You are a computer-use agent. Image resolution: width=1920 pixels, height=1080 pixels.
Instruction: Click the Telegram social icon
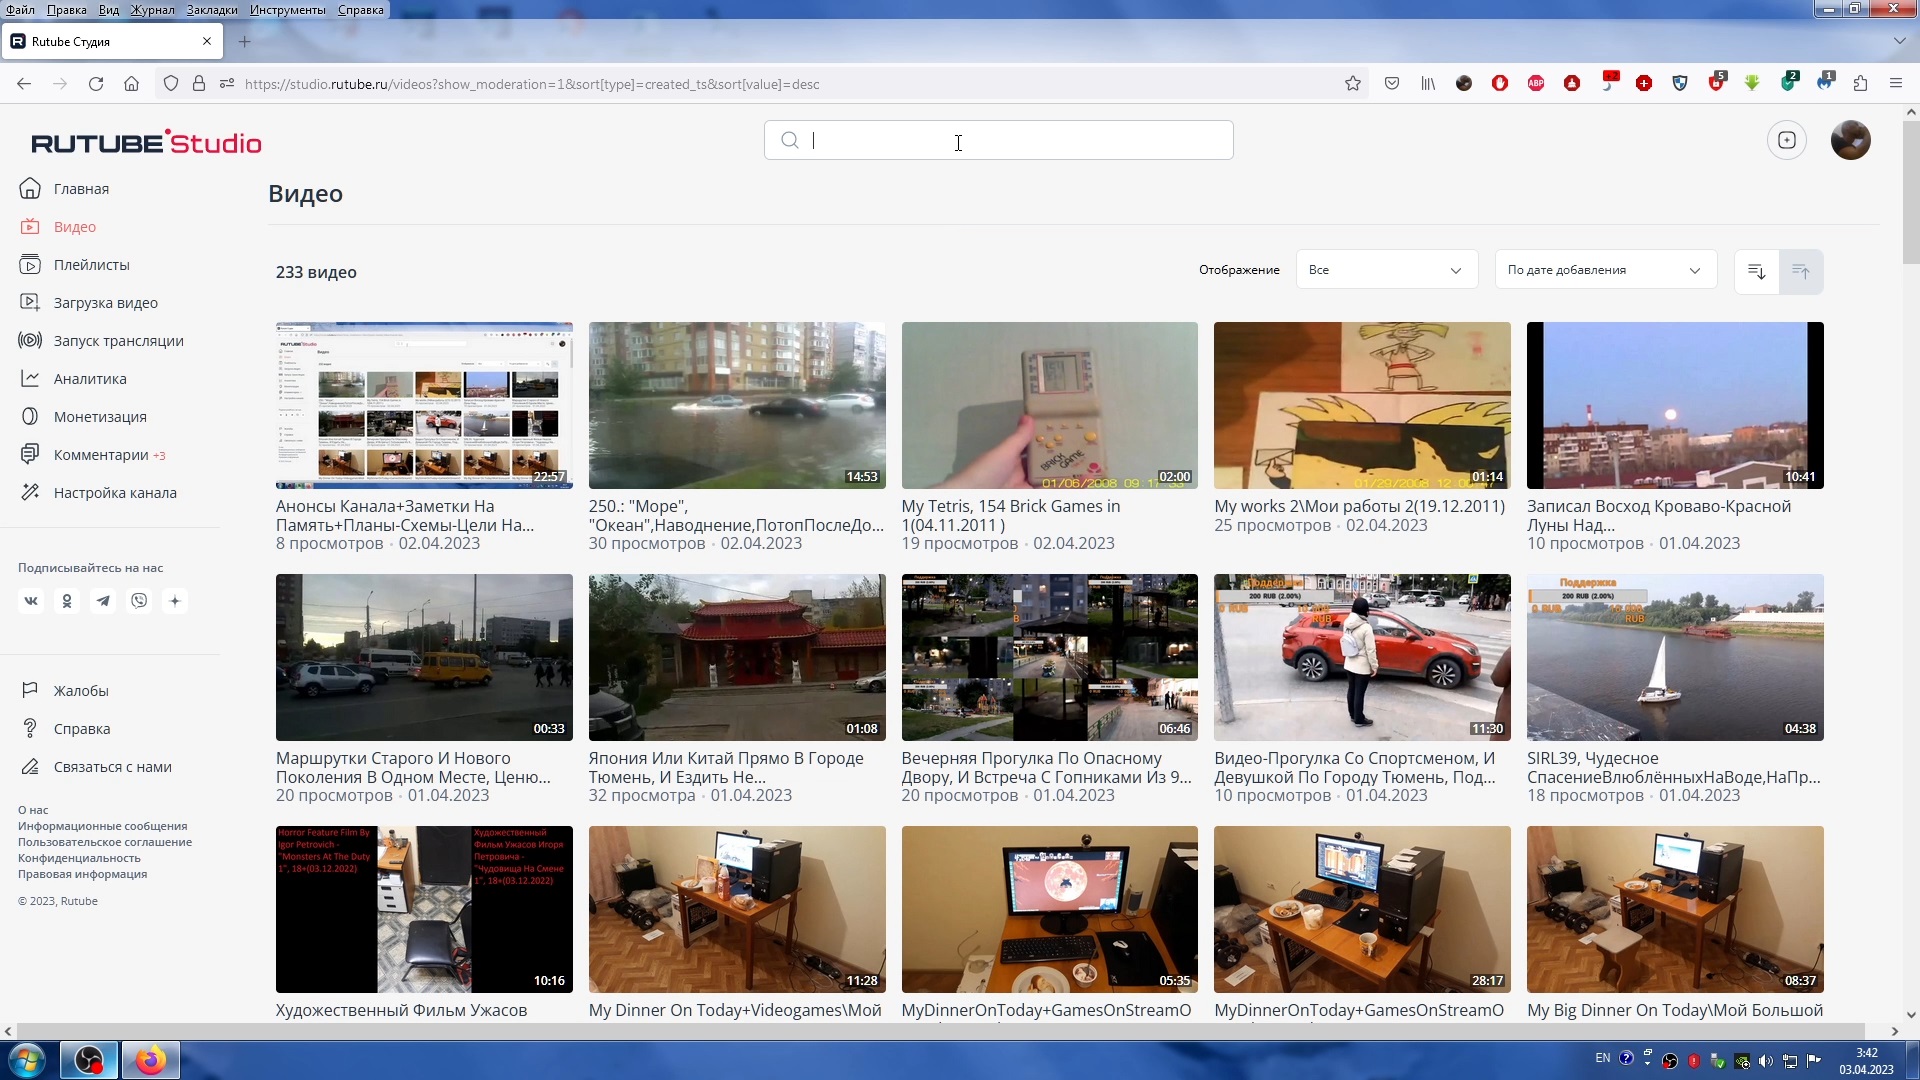click(103, 601)
